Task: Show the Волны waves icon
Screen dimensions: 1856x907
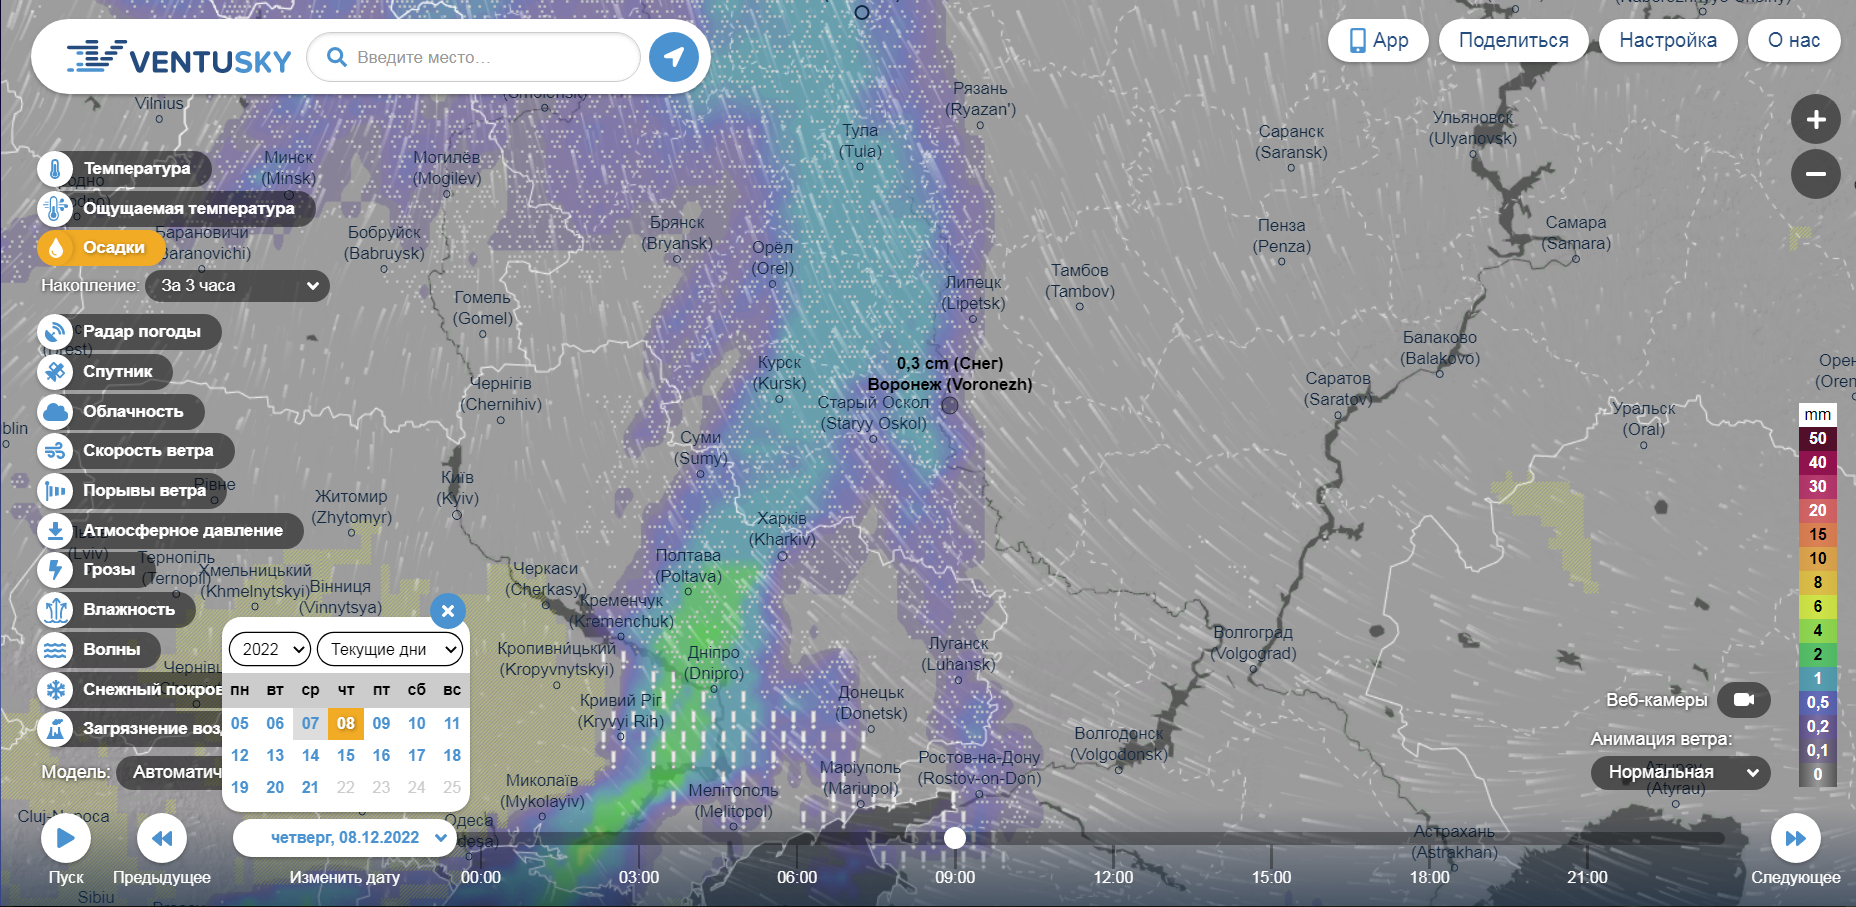Action: [56, 650]
